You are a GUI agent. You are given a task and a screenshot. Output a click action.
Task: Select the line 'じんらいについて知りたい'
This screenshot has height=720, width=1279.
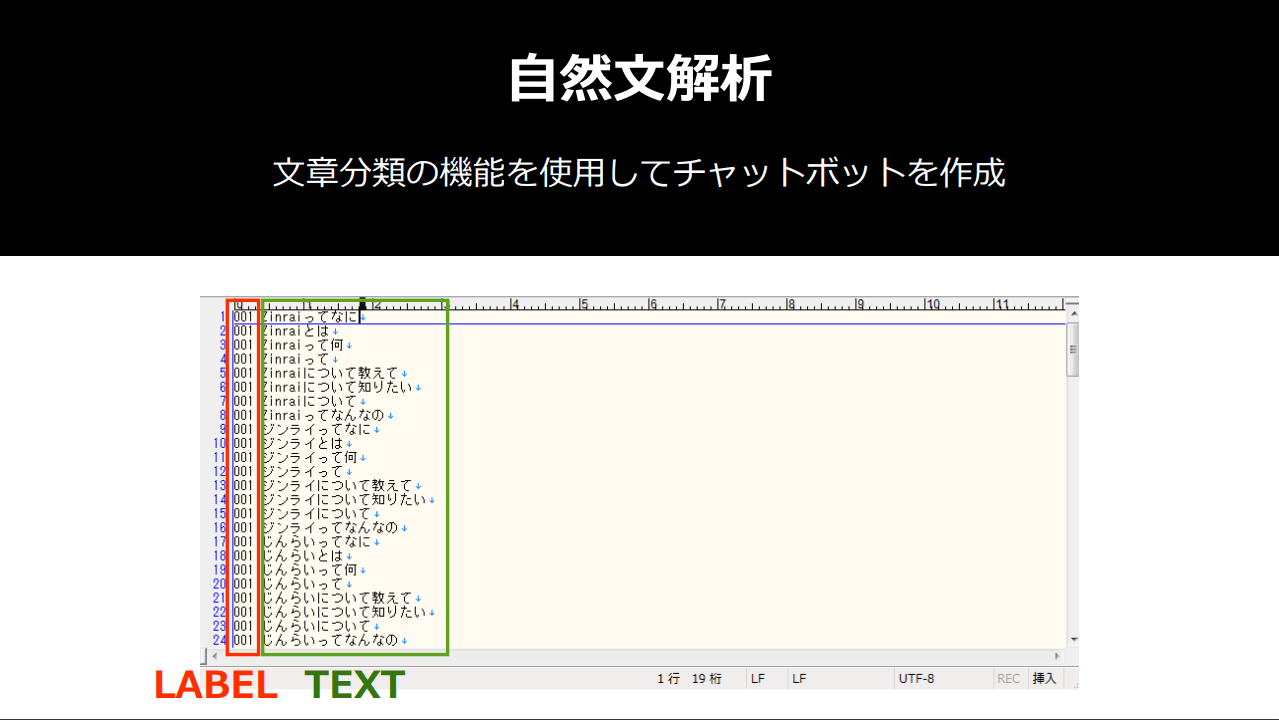pos(344,611)
